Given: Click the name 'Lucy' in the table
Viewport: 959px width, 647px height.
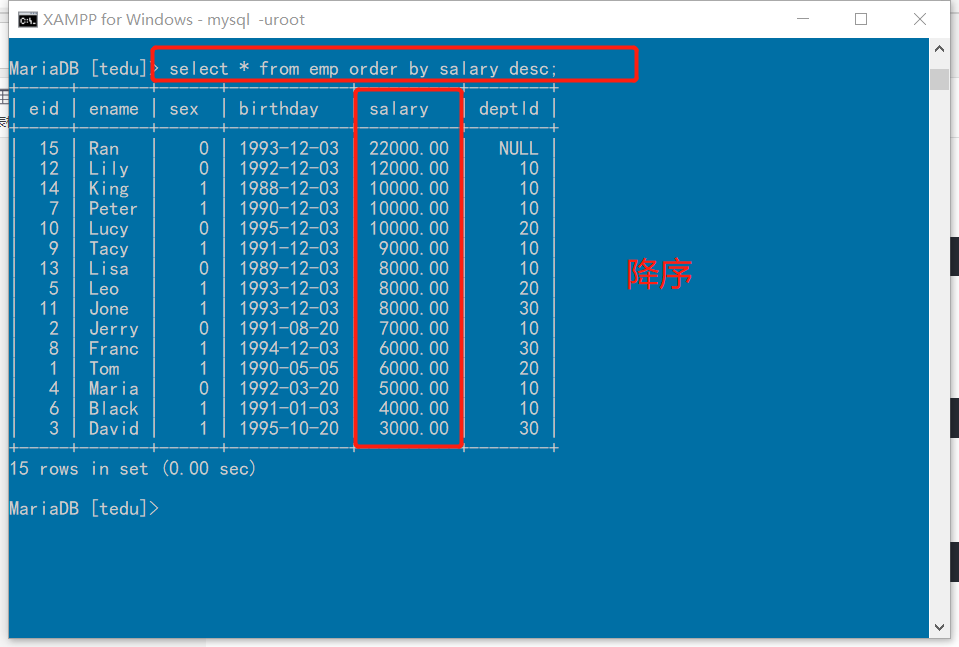Looking at the screenshot, I should (109, 229).
